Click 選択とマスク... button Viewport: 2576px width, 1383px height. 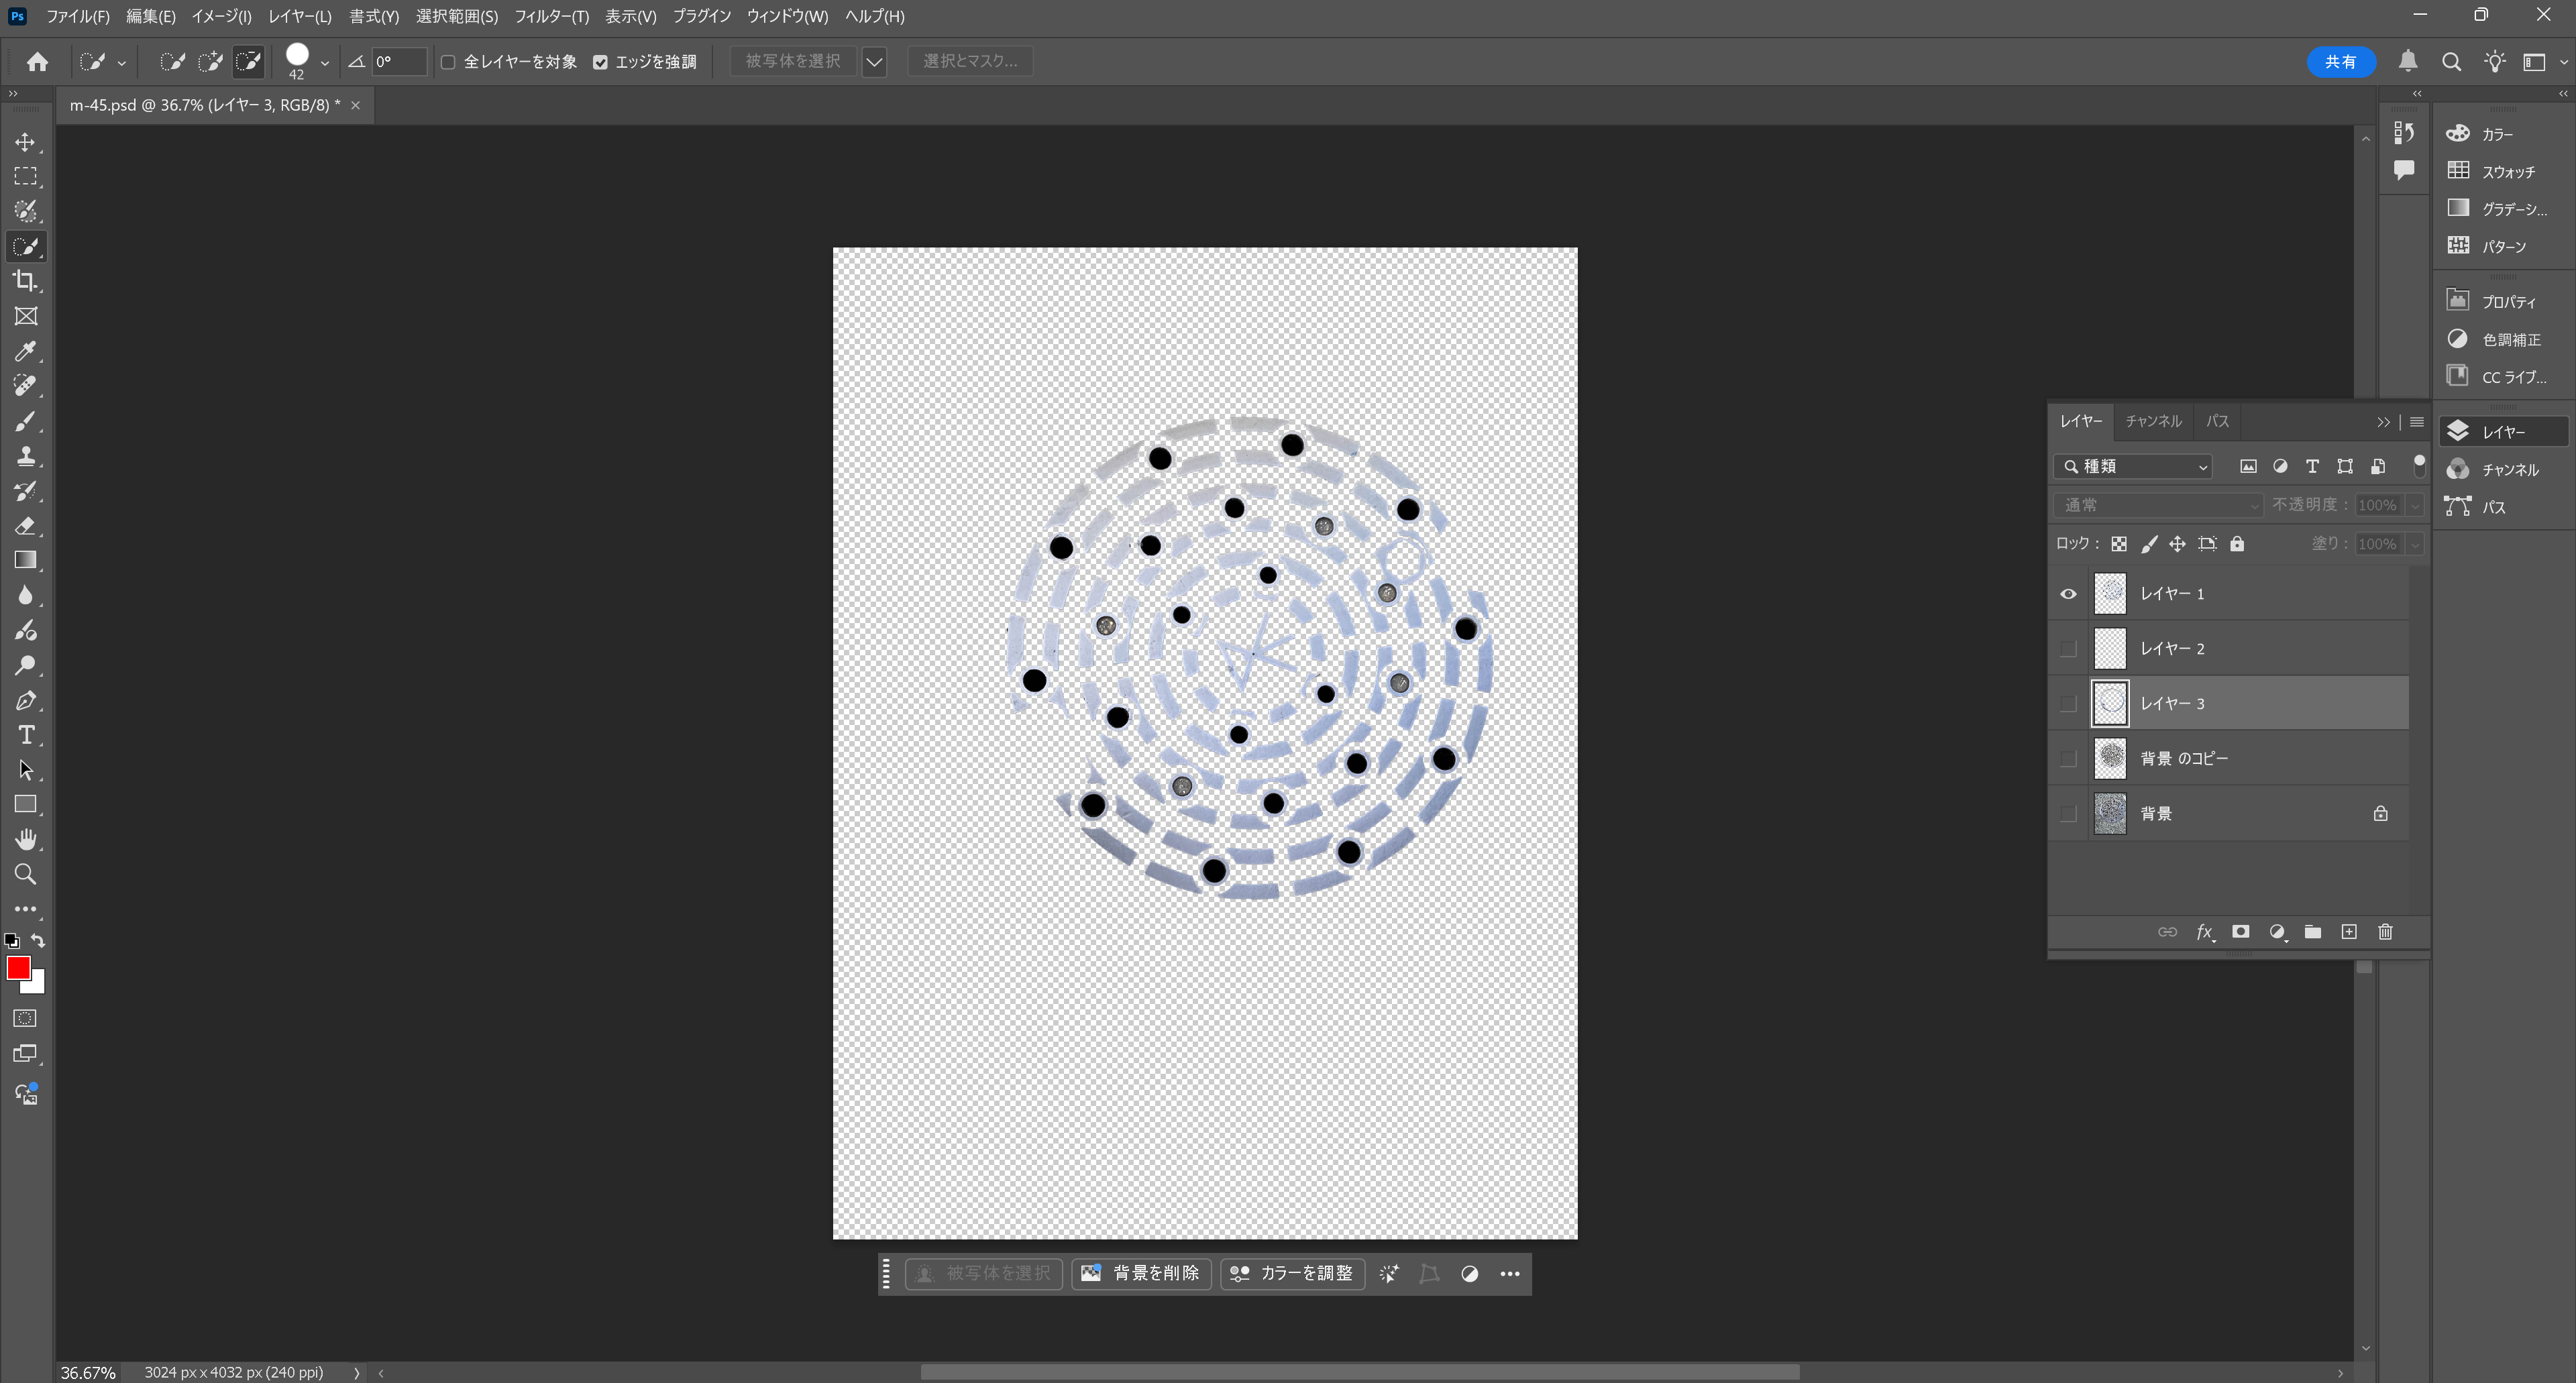[970, 61]
